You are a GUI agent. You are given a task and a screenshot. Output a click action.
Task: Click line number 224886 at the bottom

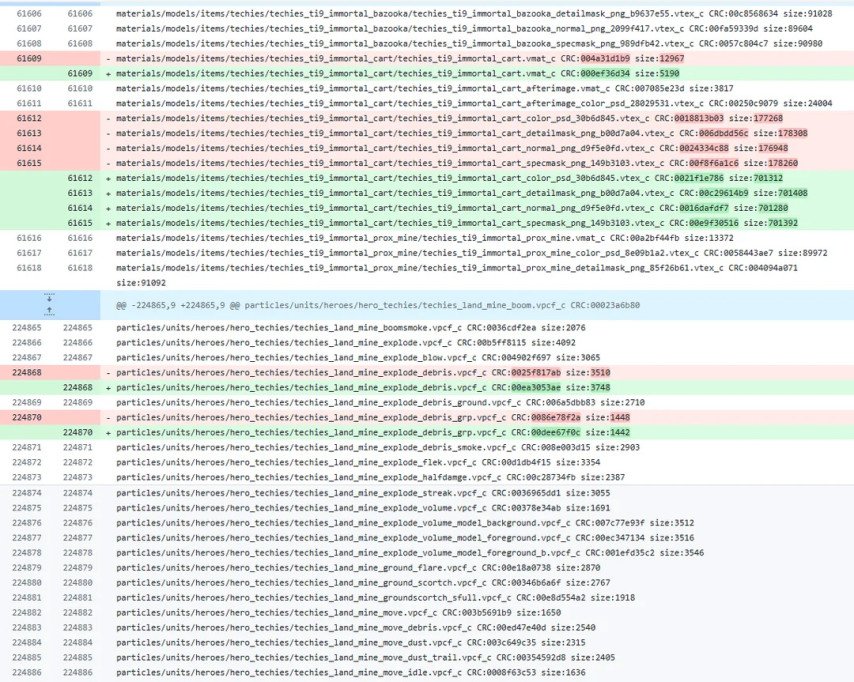click(x=28, y=672)
